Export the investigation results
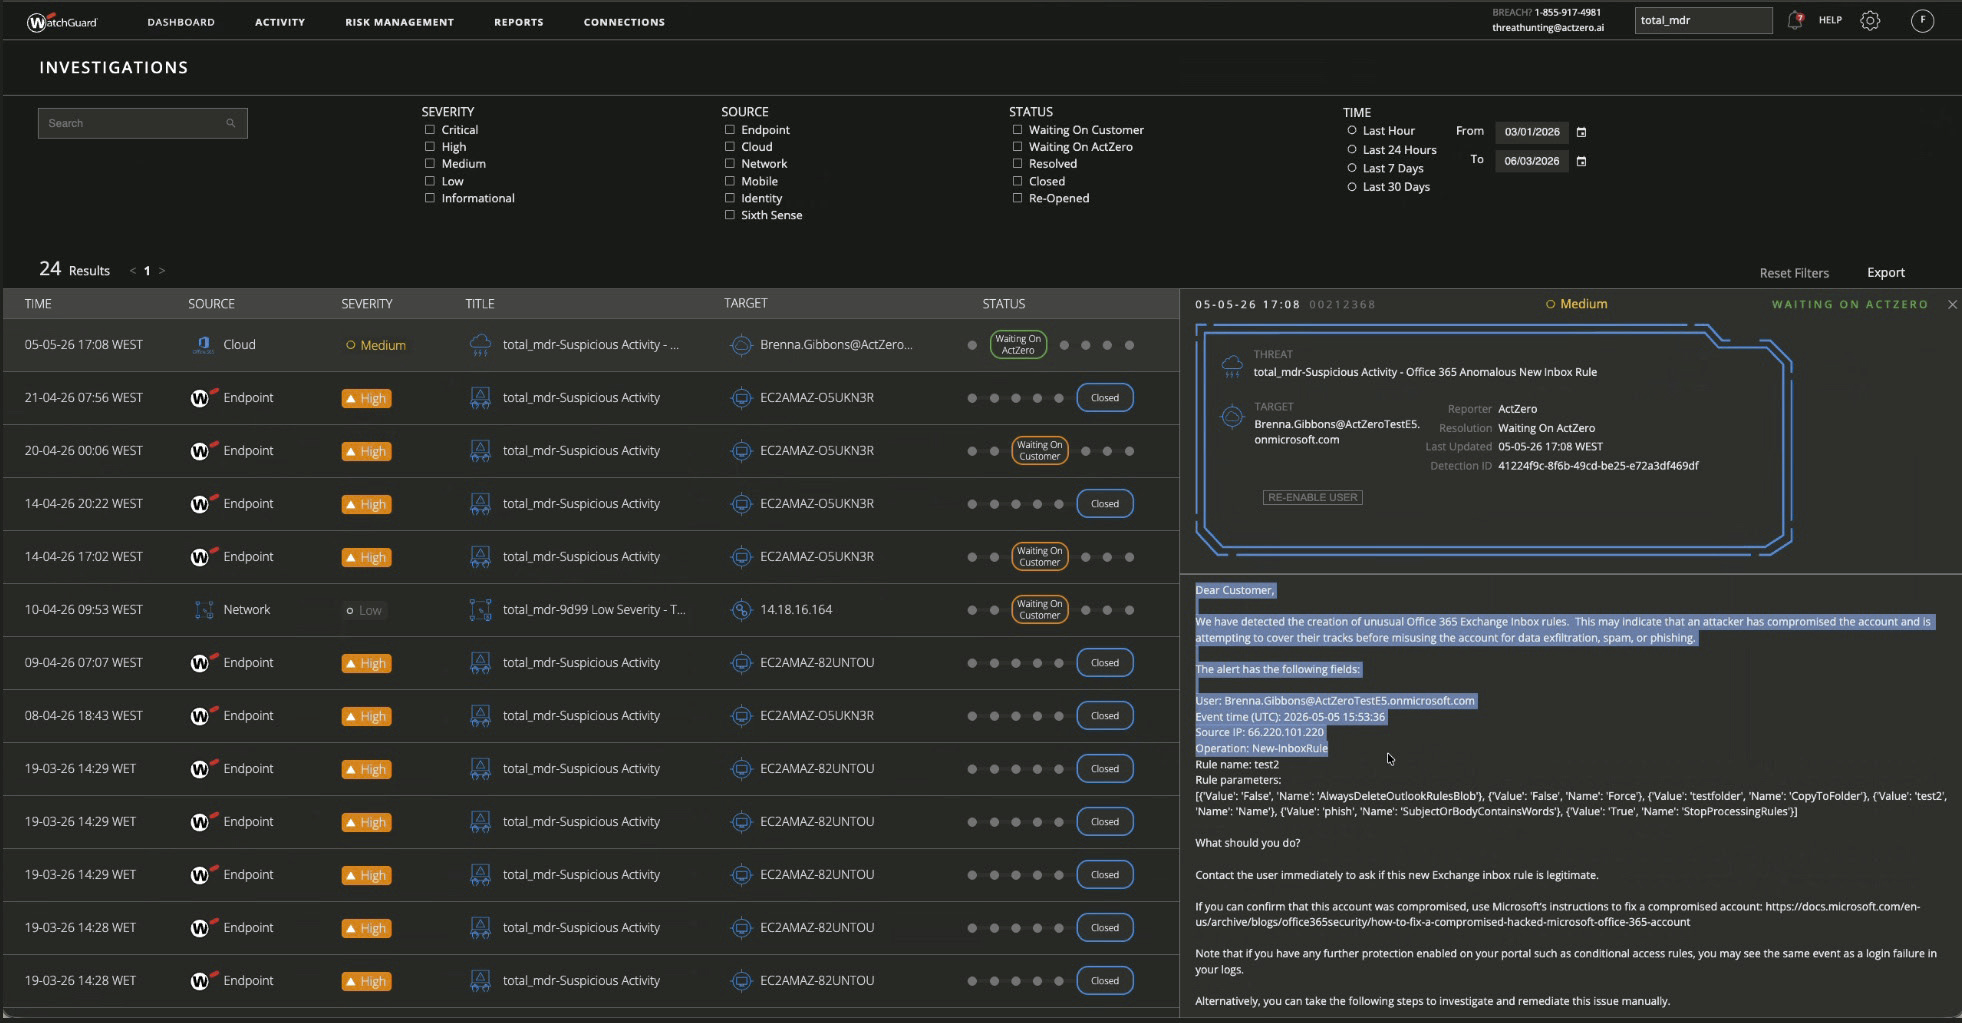This screenshot has width=1962, height=1023. point(1886,273)
